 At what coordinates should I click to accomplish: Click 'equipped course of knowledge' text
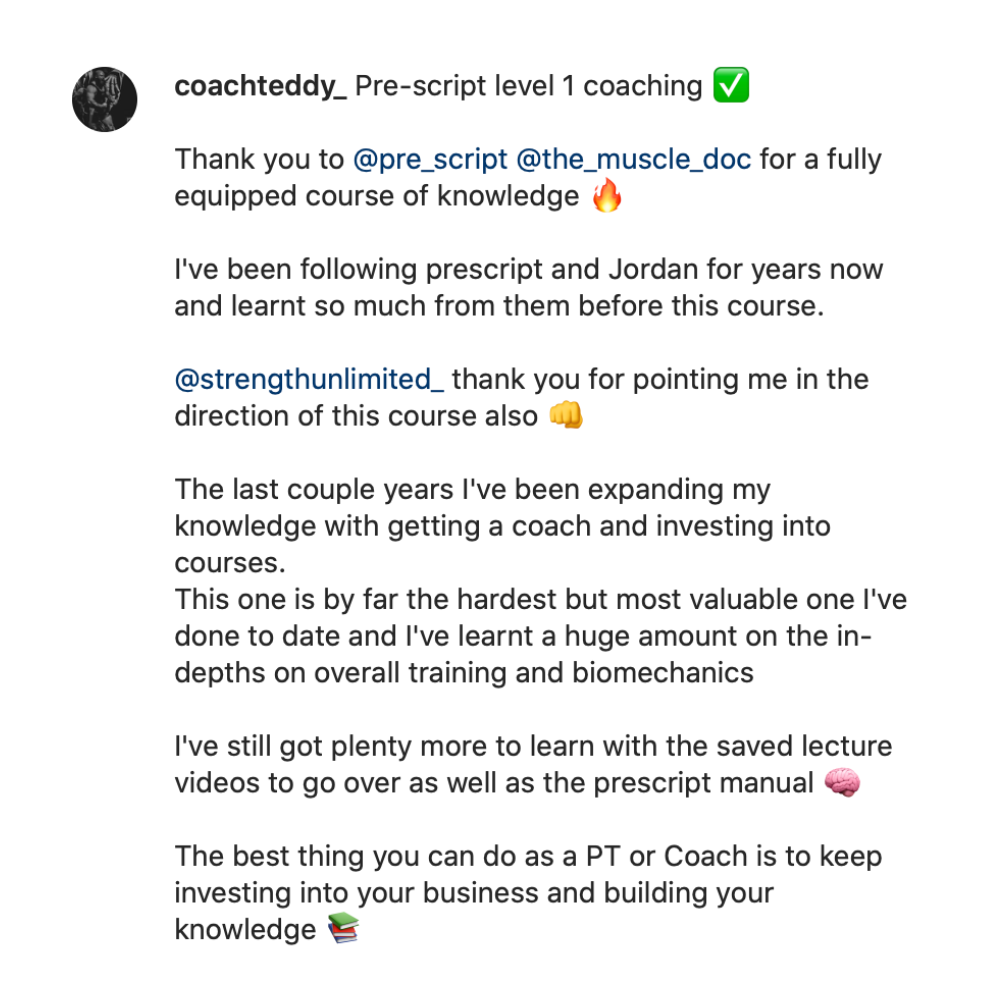click(376, 197)
